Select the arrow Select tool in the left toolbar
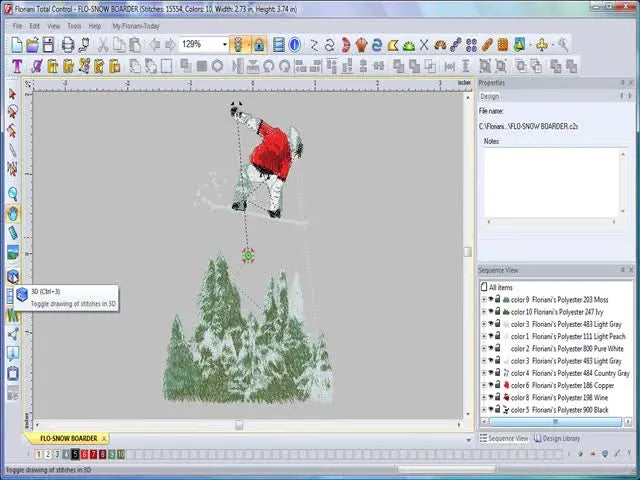Screen dimensions: 640x480 tap(13, 94)
